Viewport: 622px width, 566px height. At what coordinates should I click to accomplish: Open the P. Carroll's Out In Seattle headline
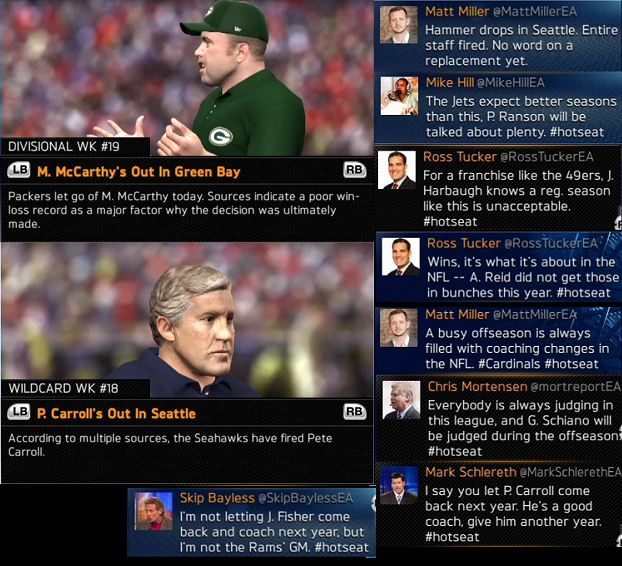(116, 414)
